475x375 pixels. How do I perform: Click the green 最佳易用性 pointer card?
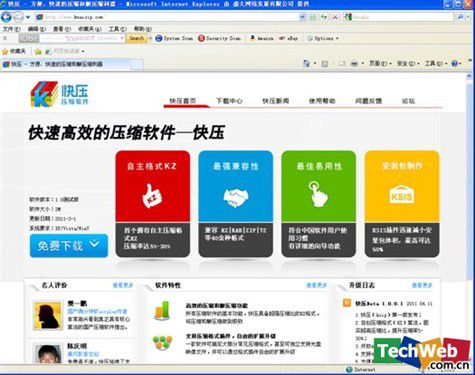(319, 204)
